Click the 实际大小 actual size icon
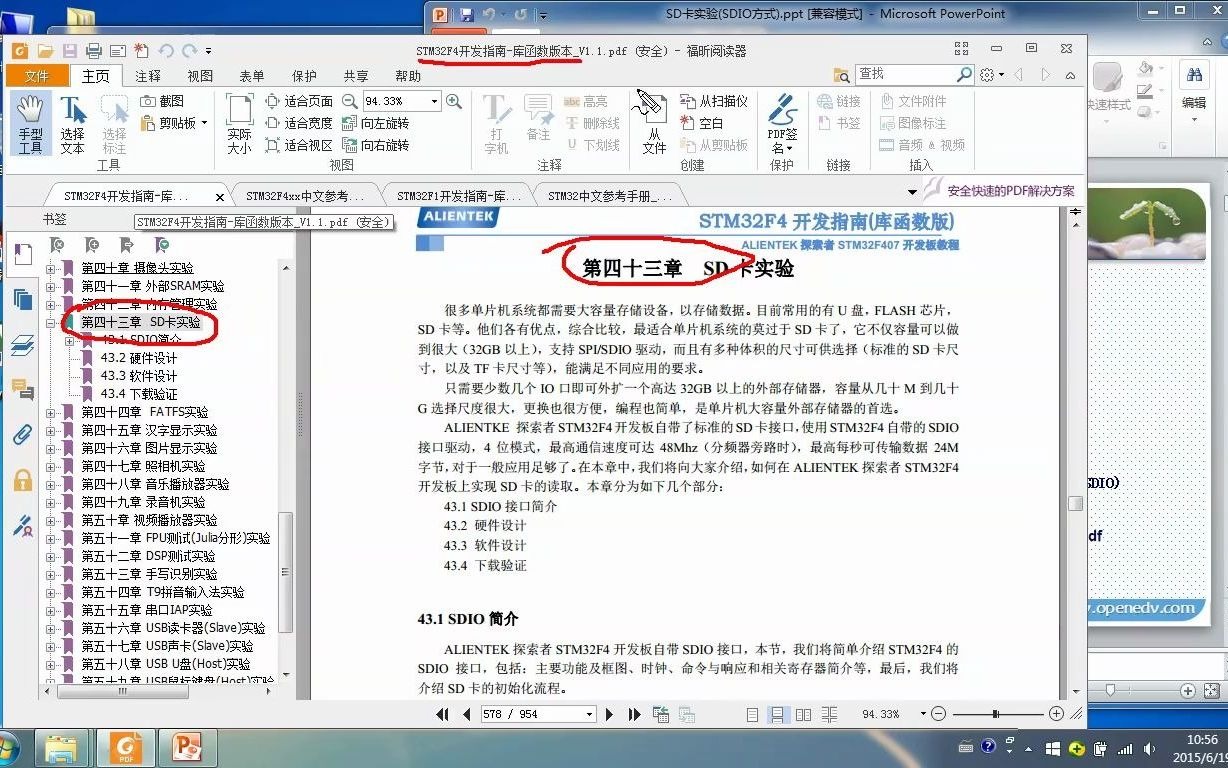This screenshot has width=1228, height=768. click(x=238, y=120)
